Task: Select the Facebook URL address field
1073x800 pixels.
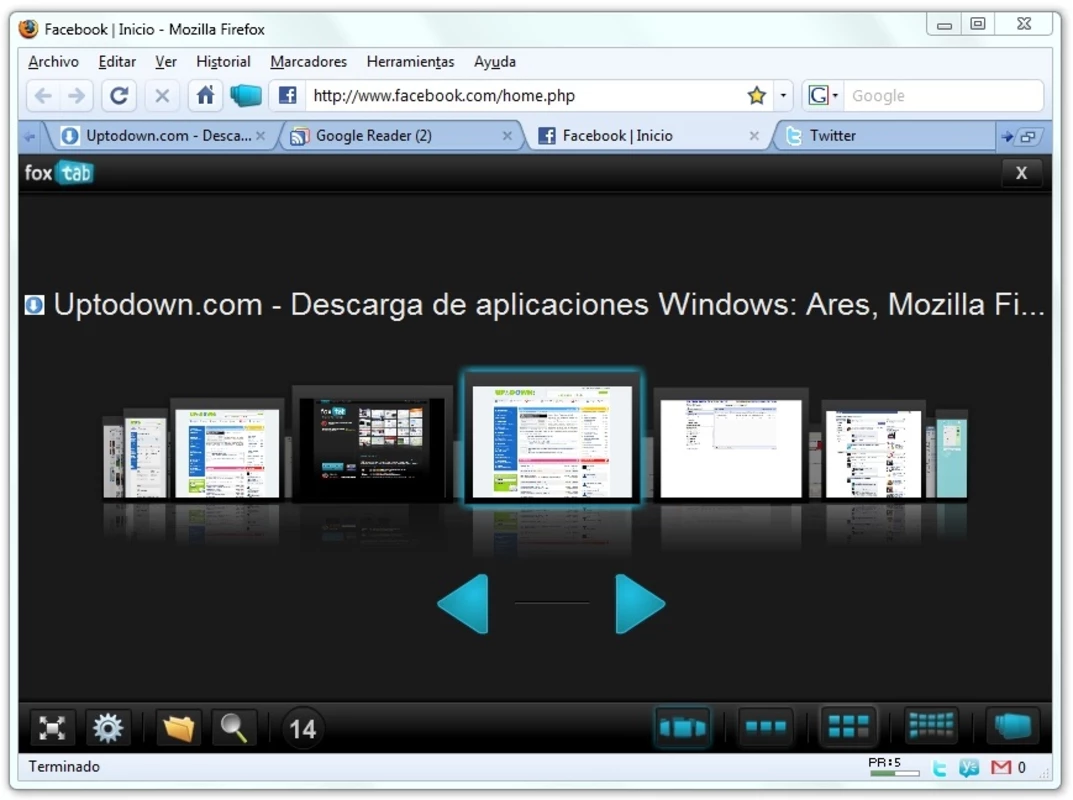Action: point(524,96)
